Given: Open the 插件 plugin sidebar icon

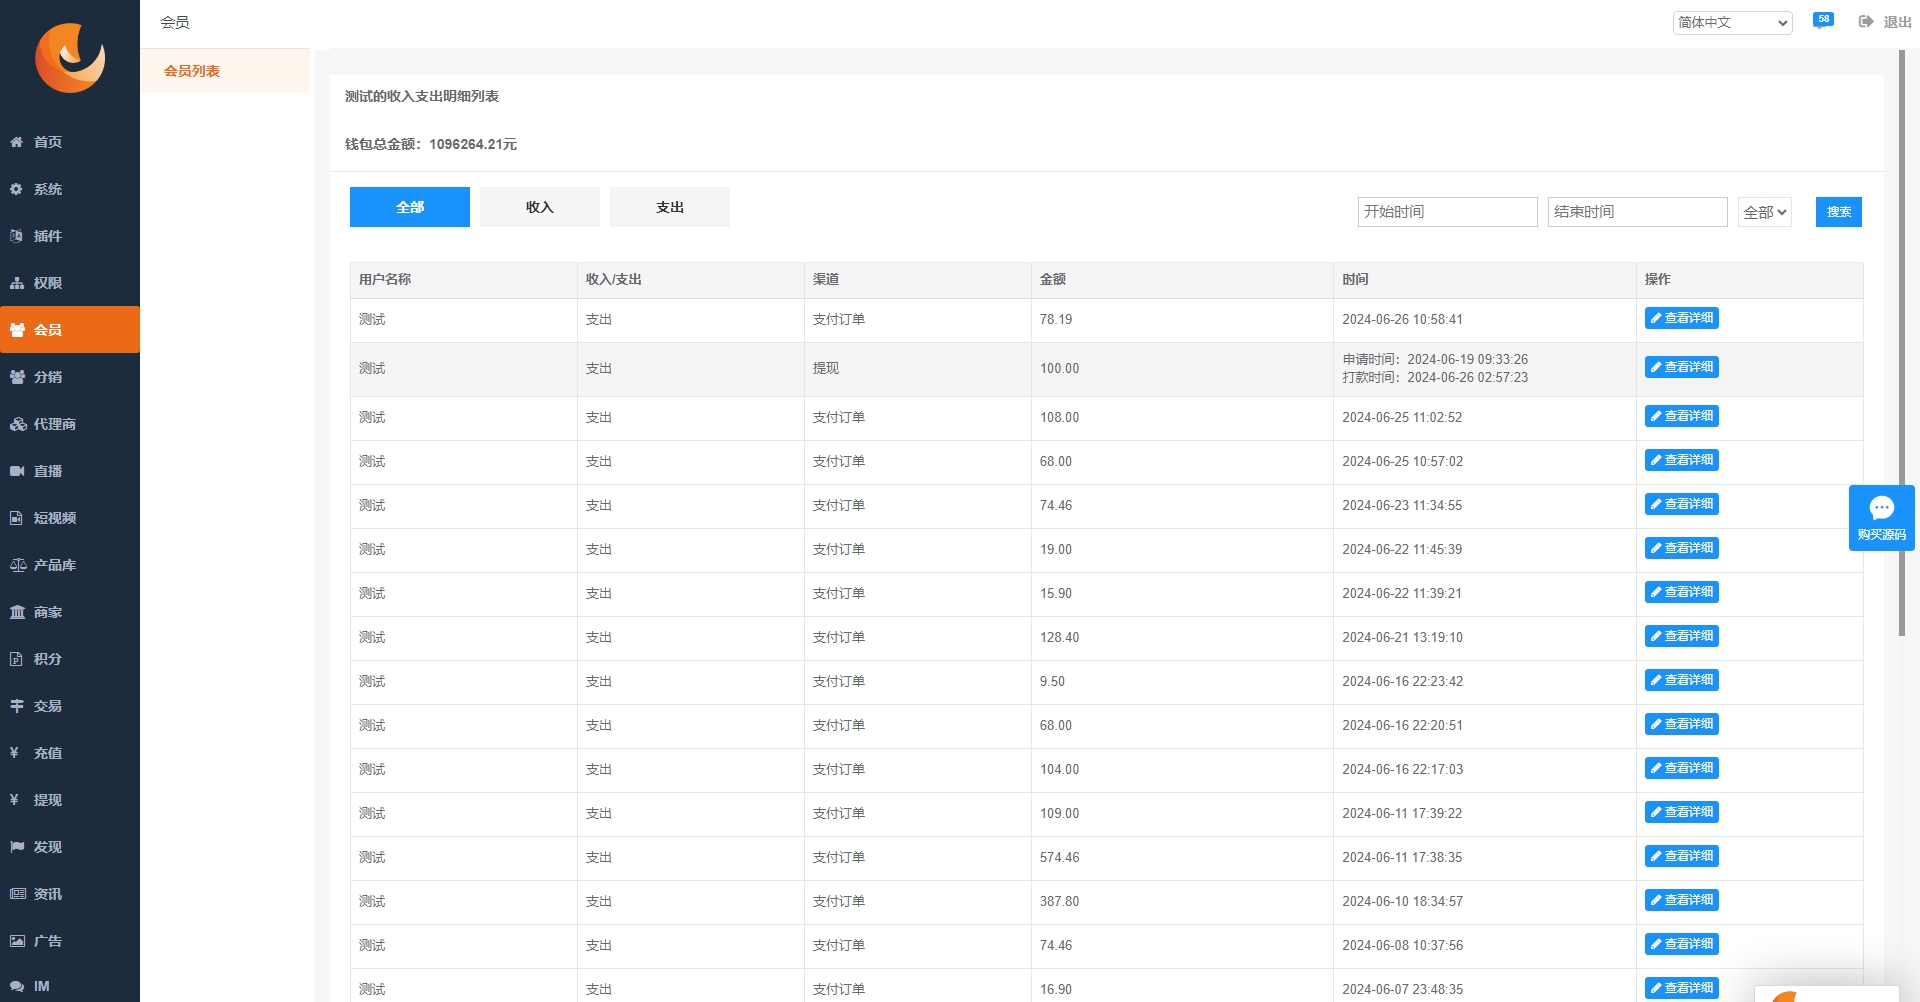Looking at the screenshot, I should click(17, 236).
